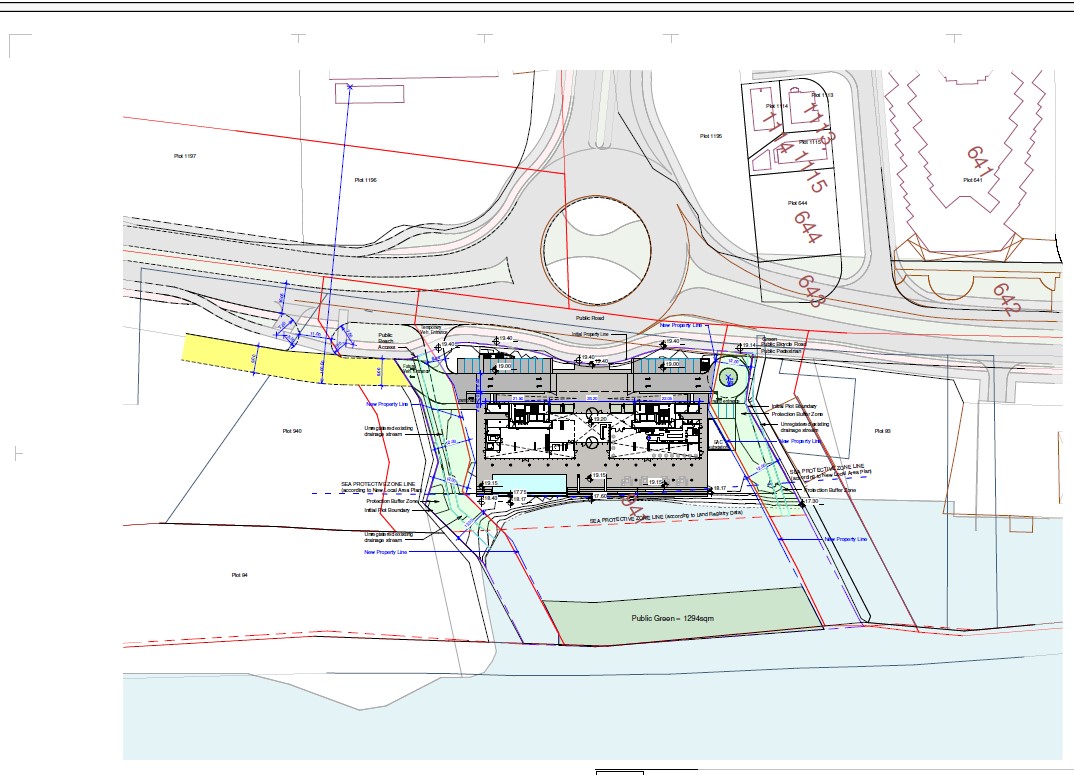Click the Plot 641 text label
Viewport: 1074px width, 775px height.
[972, 180]
